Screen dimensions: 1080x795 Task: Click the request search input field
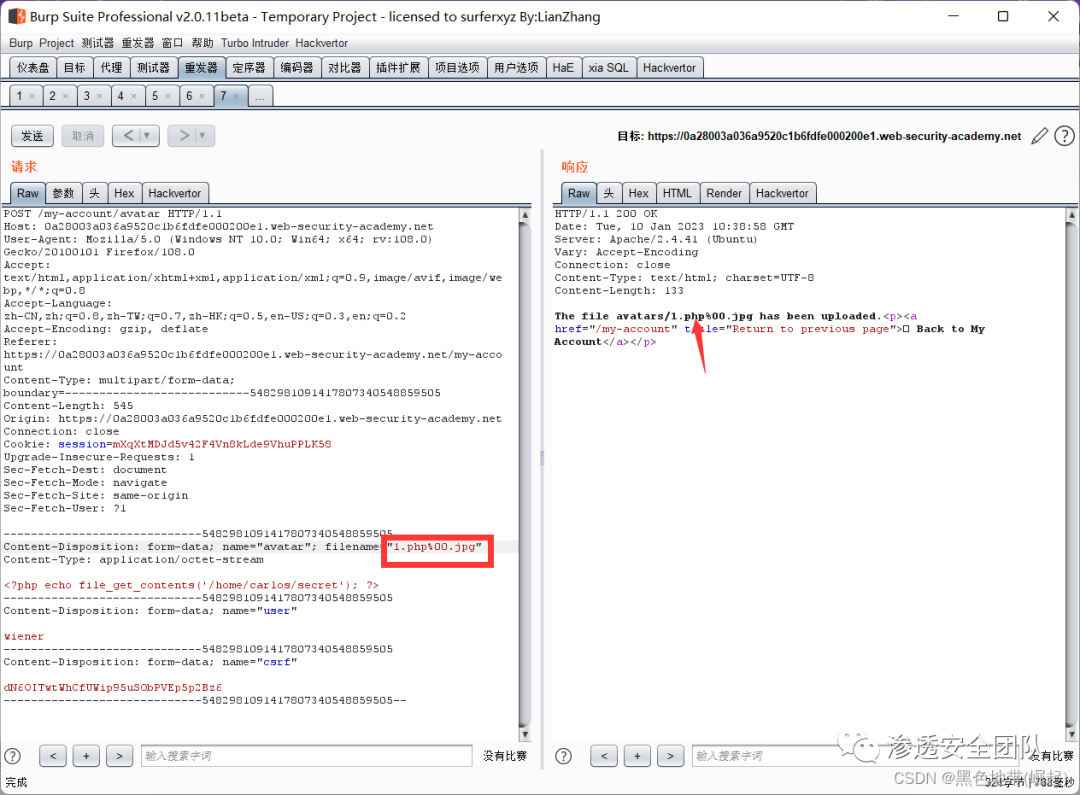307,756
